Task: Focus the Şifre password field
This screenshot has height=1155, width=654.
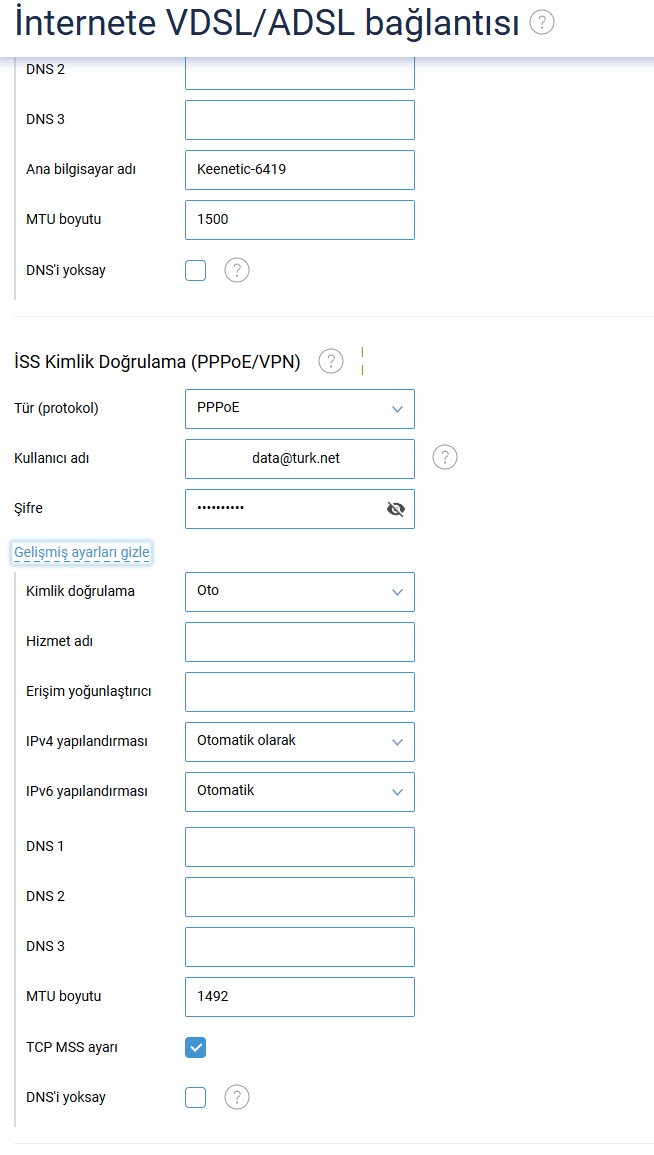Action: click(x=300, y=509)
